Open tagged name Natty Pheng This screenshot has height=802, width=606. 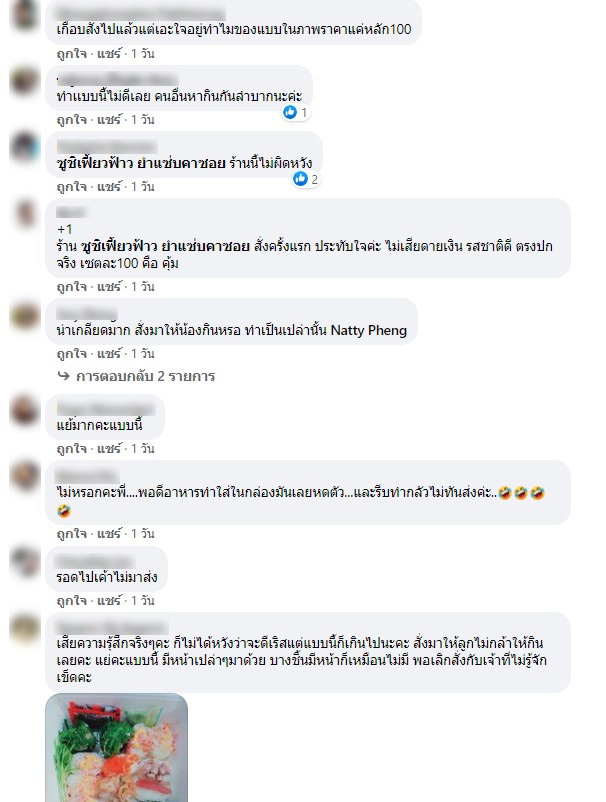coord(369,330)
